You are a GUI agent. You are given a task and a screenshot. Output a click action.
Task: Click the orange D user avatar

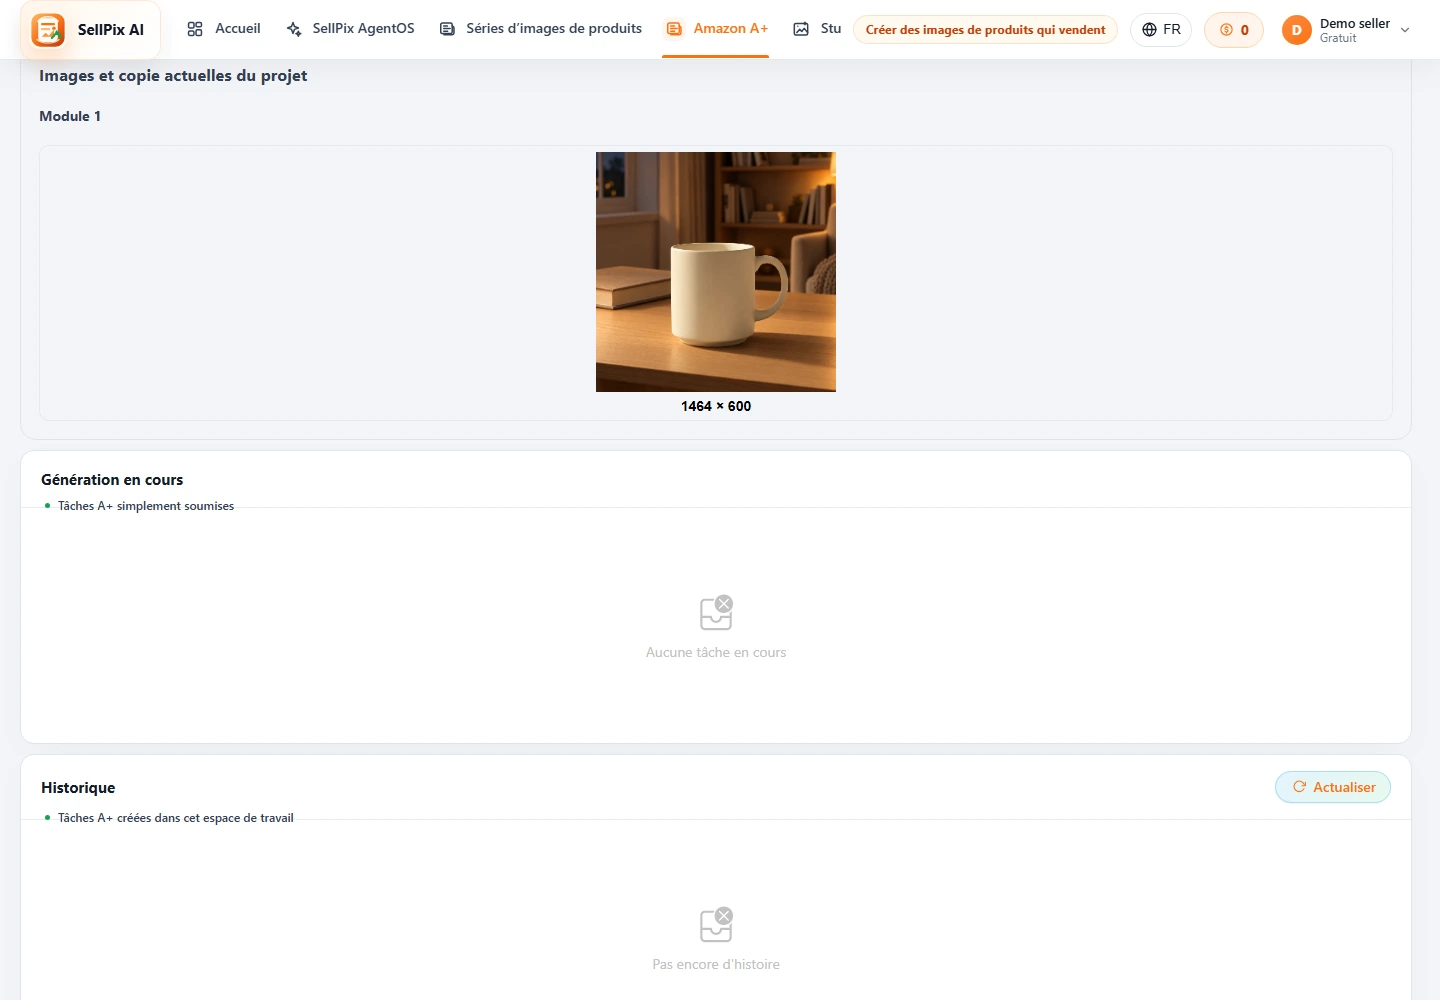pyautogui.click(x=1297, y=30)
